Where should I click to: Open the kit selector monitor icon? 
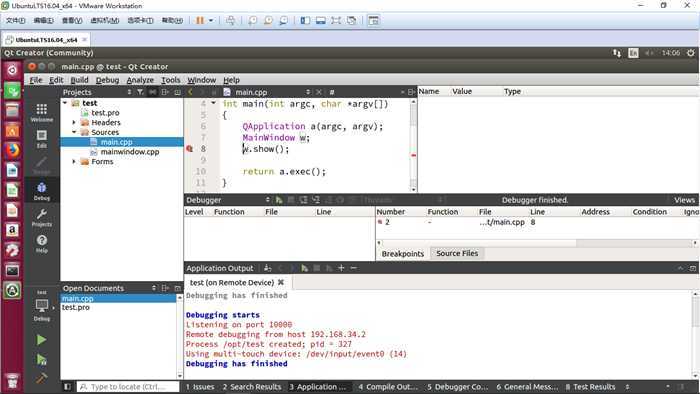coord(42,306)
